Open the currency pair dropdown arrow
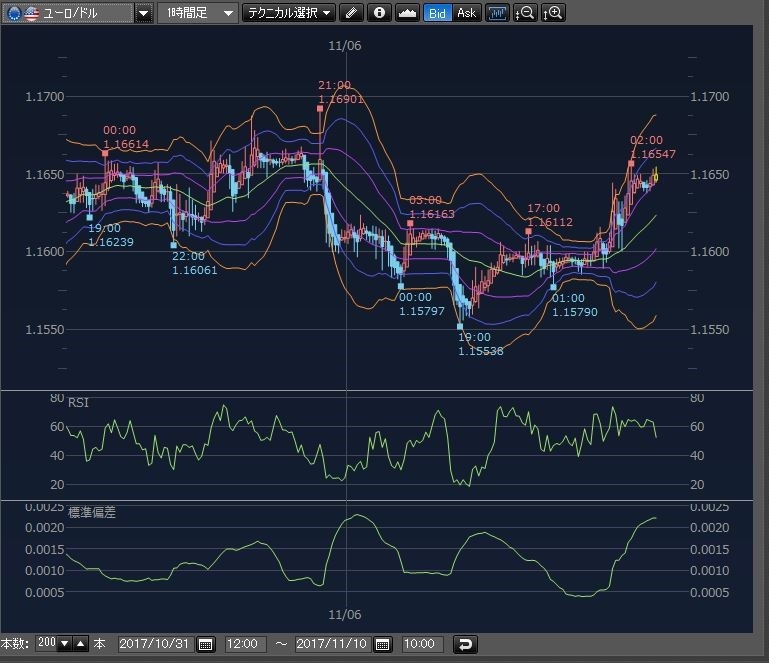The width and height of the screenshot is (769, 663). pos(144,13)
